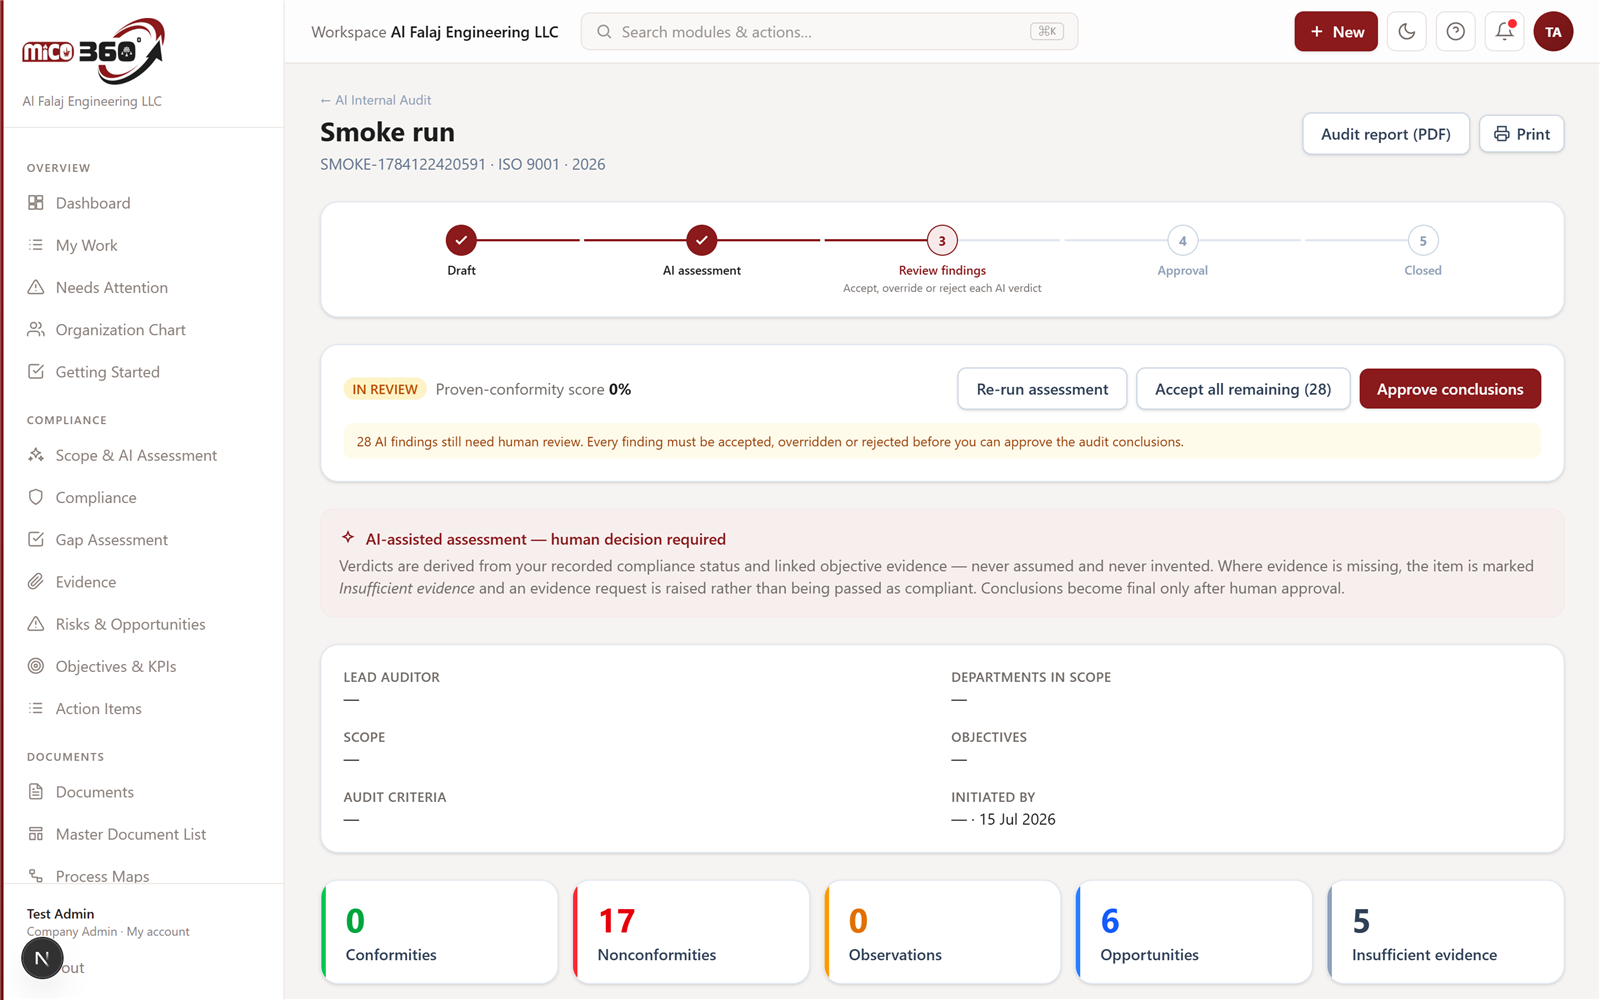The width and height of the screenshot is (1600, 1000).
Task: Select step 4 Approval marker
Action: point(1183,240)
